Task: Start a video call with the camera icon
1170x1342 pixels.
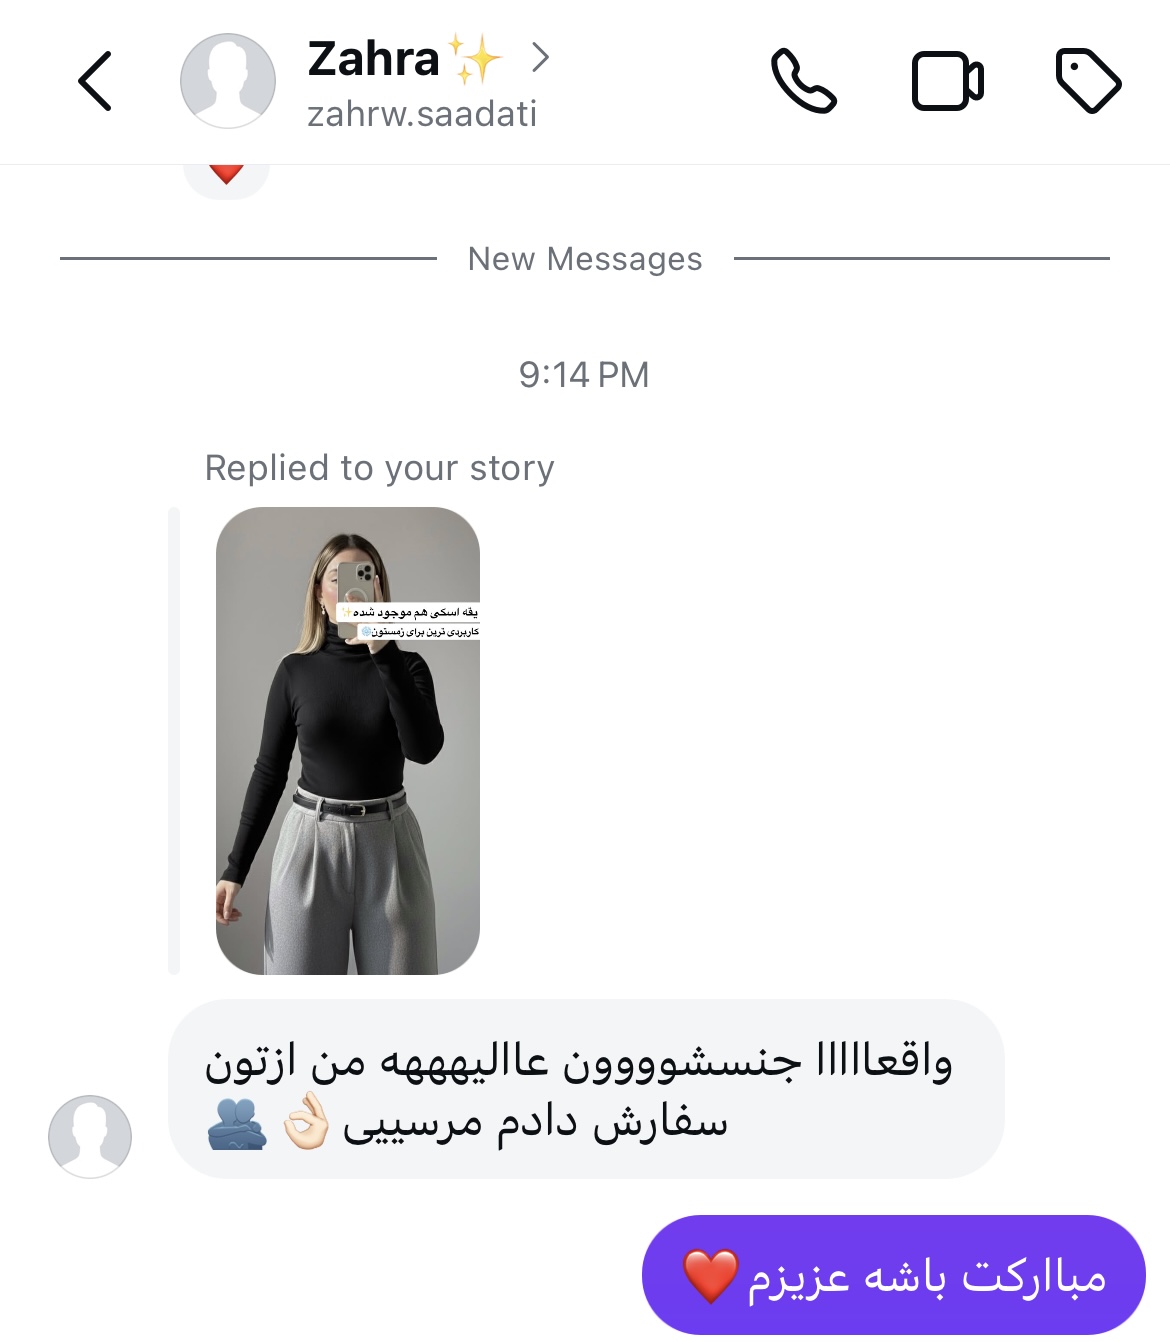Action: click(x=947, y=81)
